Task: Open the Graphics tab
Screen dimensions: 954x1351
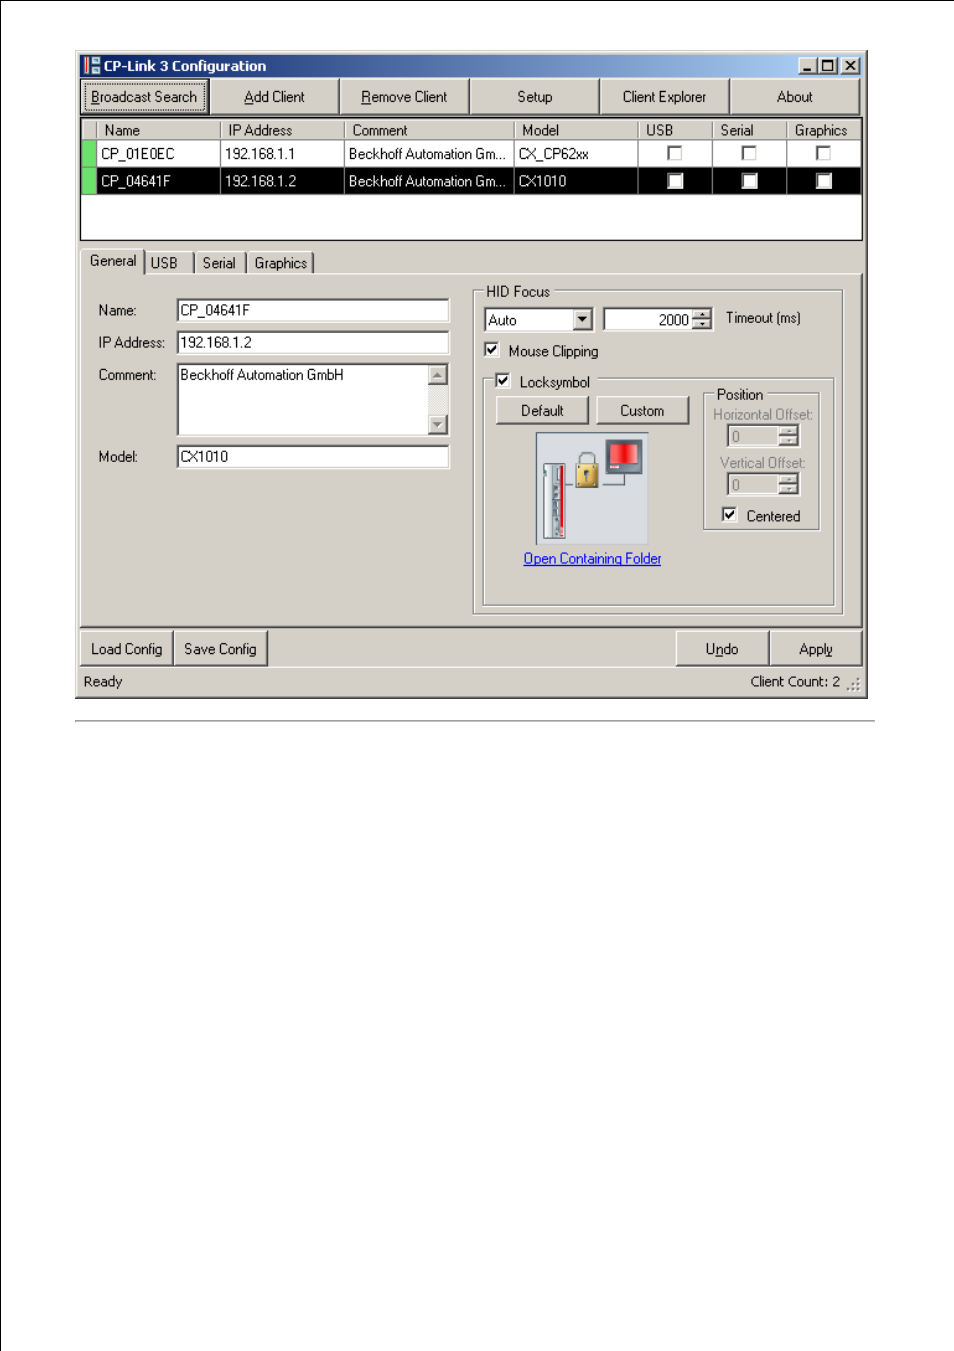Action: point(281,263)
